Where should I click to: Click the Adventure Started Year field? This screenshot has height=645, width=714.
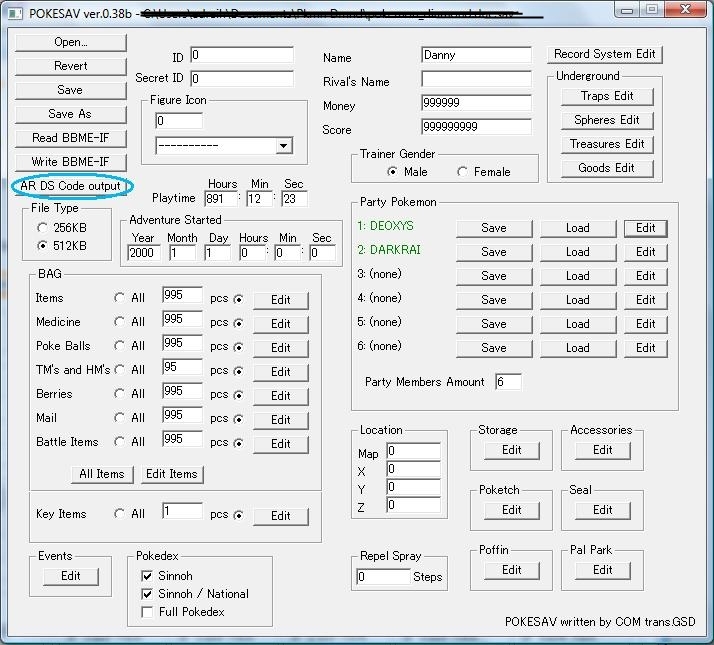pyautogui.click(x=144, y=253)
